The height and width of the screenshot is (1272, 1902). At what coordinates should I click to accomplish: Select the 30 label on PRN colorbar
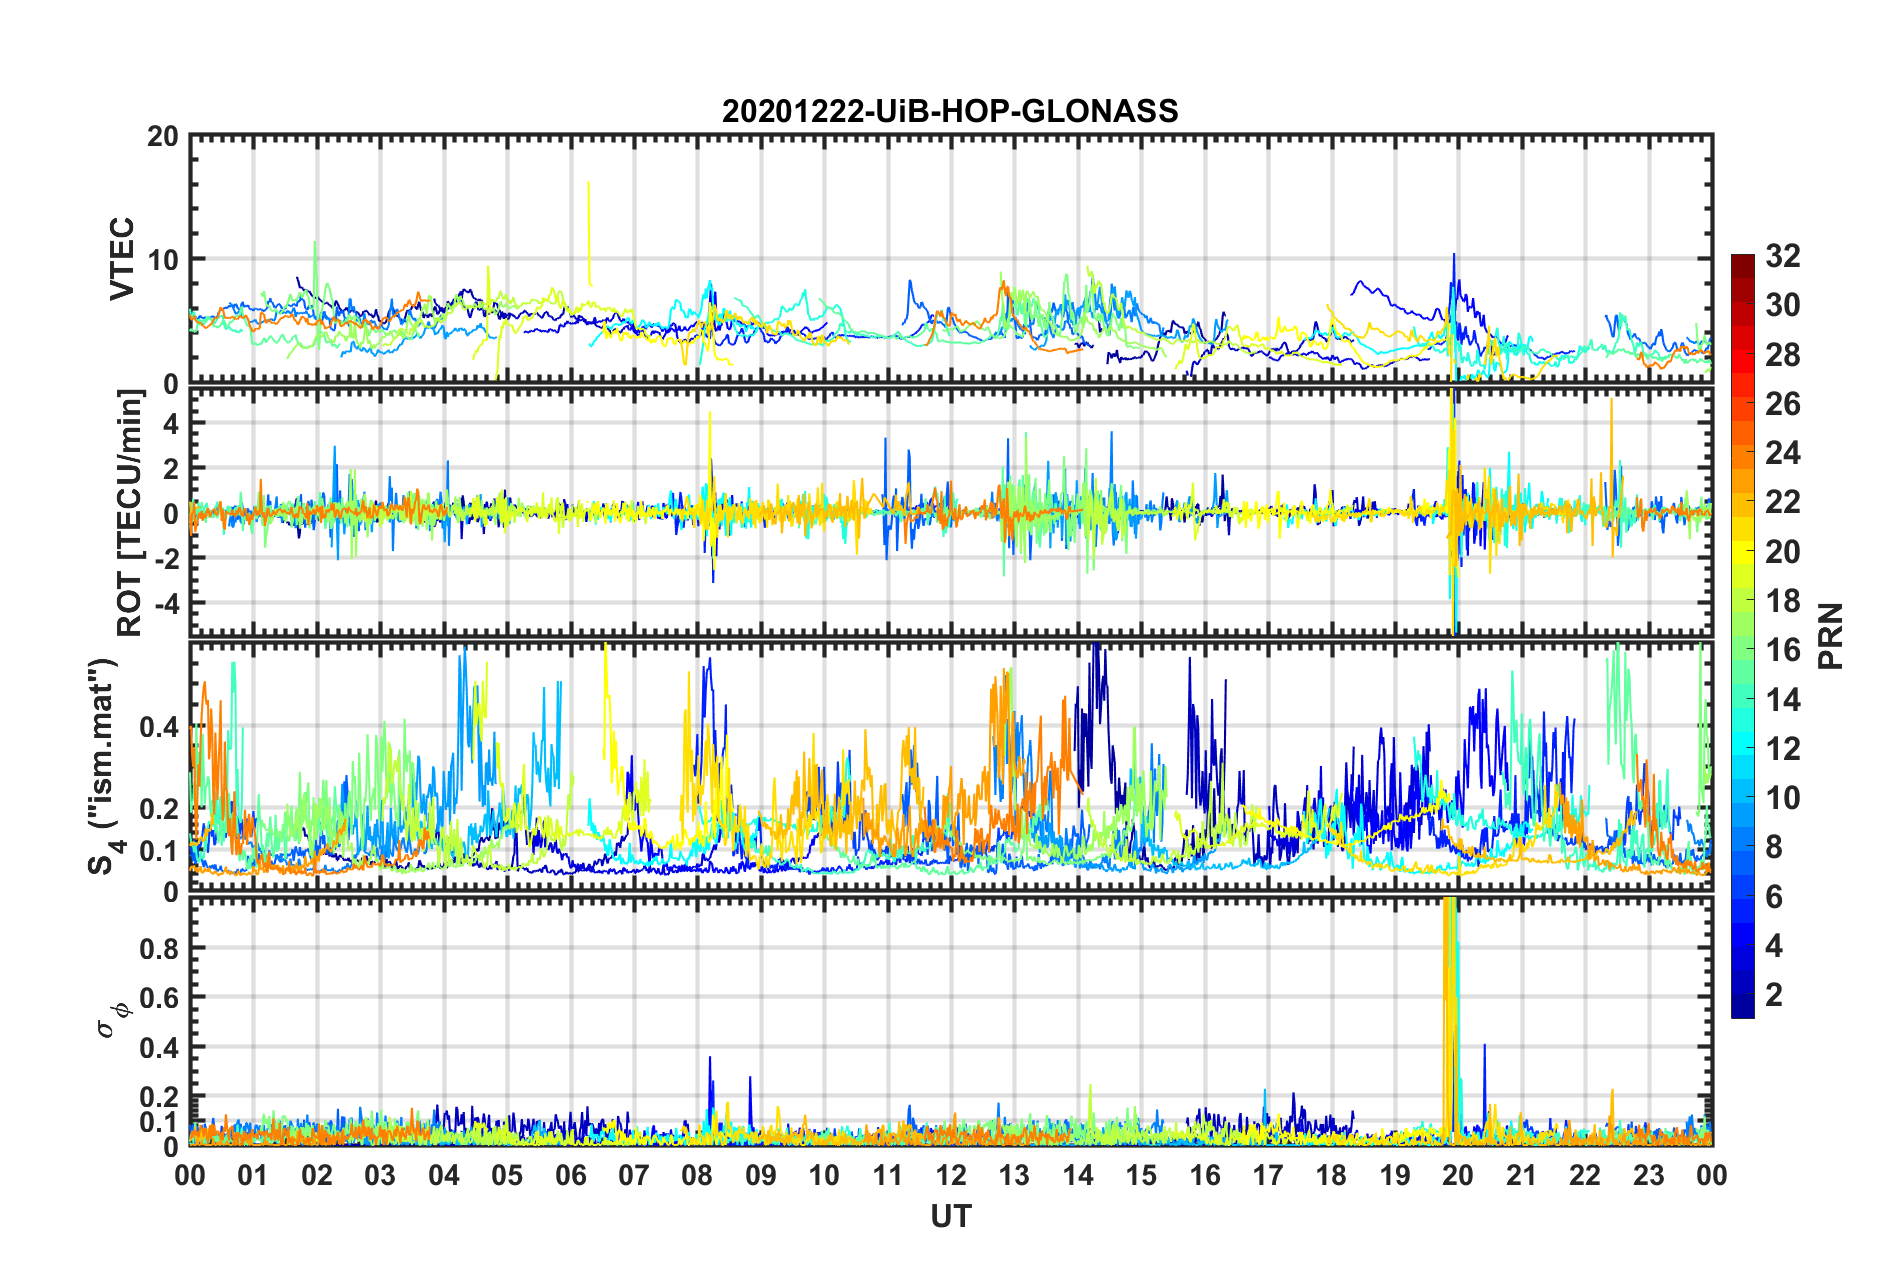[1782, 305]
